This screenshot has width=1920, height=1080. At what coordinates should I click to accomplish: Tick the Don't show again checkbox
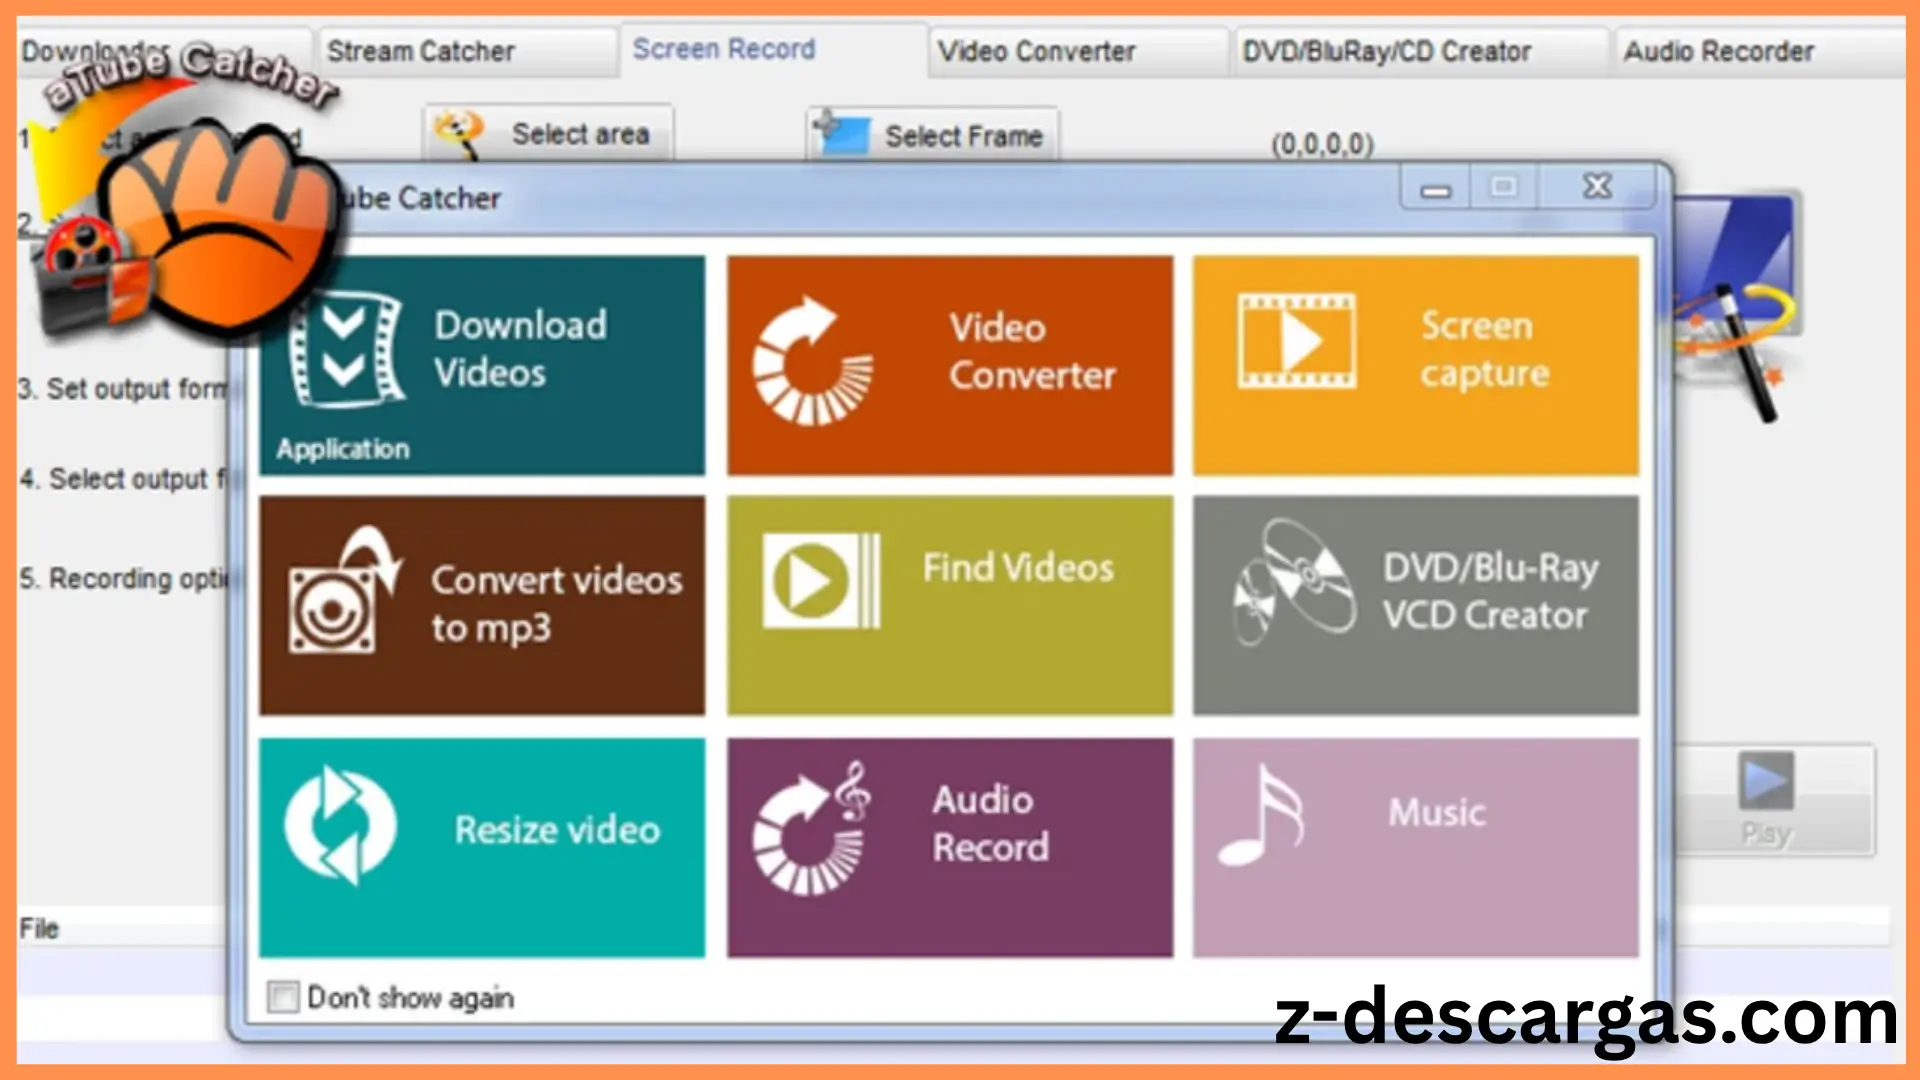283,997
